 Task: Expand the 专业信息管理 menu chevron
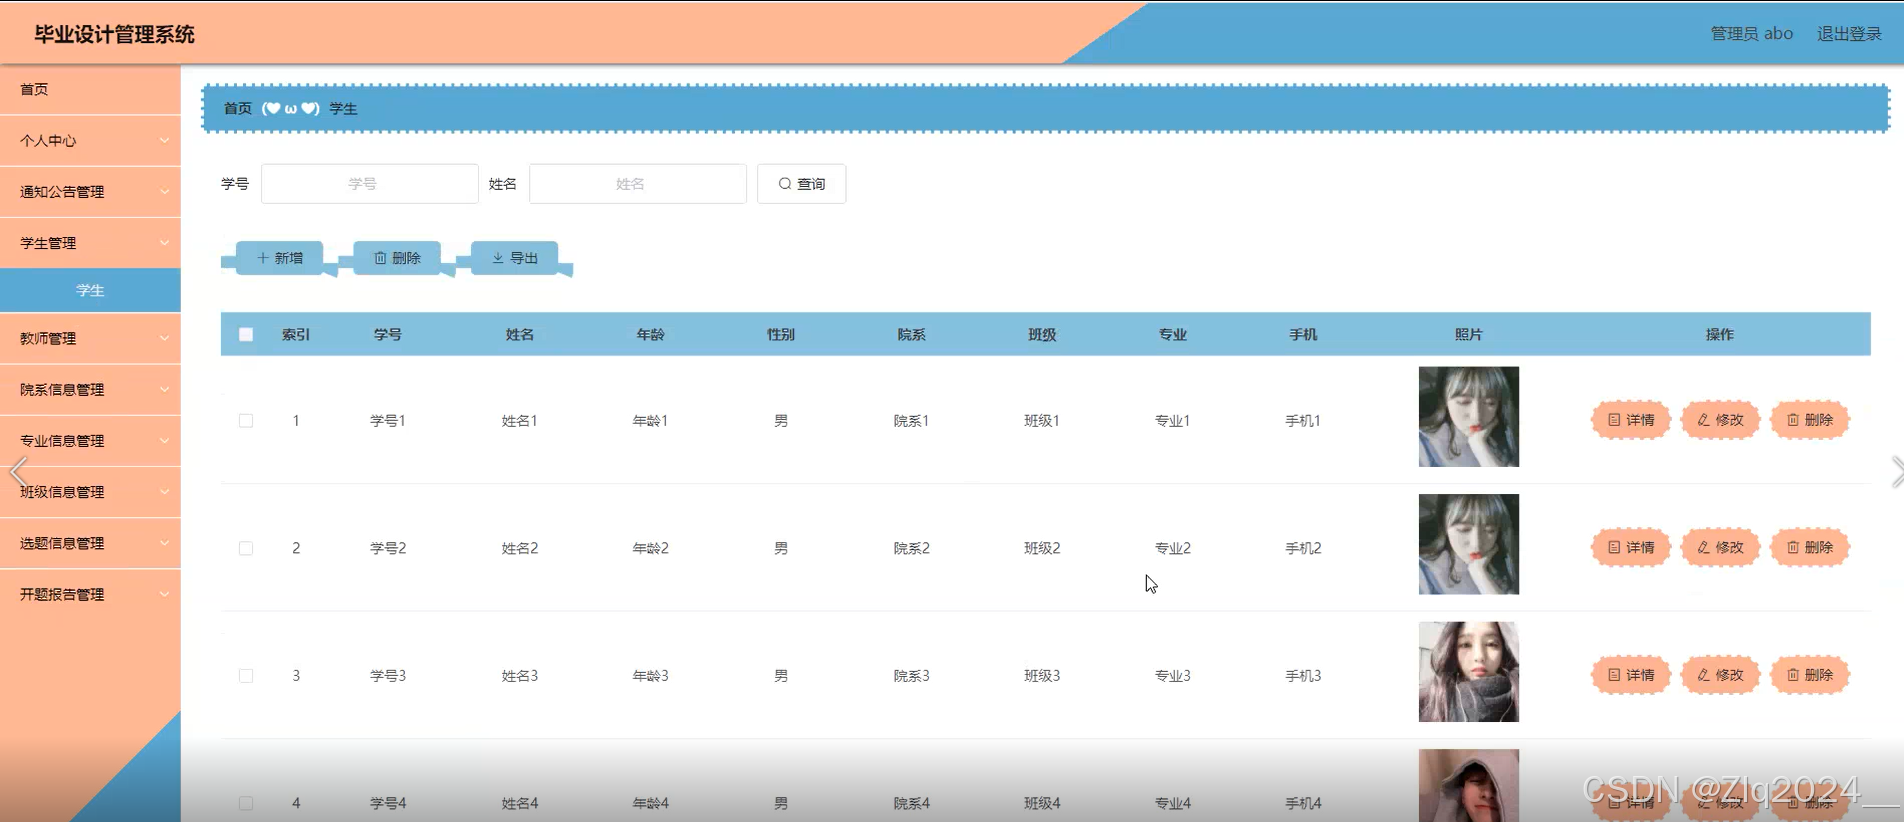164,441
